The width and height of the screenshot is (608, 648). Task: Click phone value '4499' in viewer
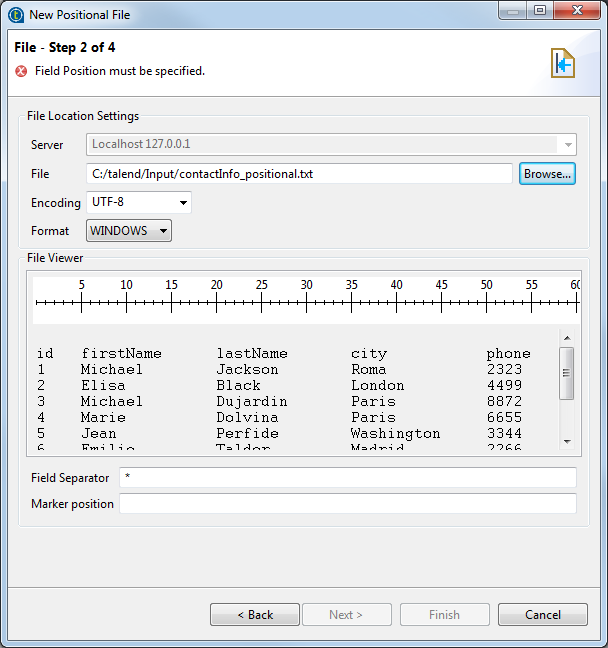tap(504, 386)
